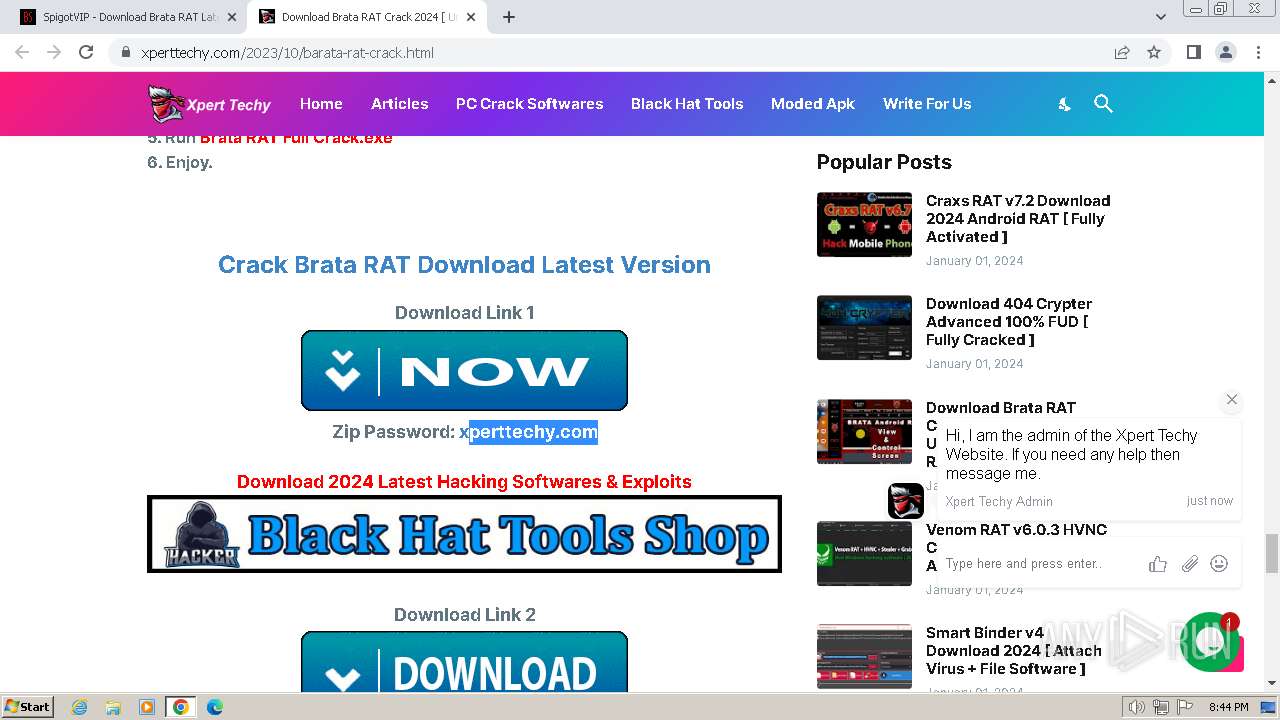Click the browser forward arrow
1280x720 pixels.
click(x=54, y=52)
